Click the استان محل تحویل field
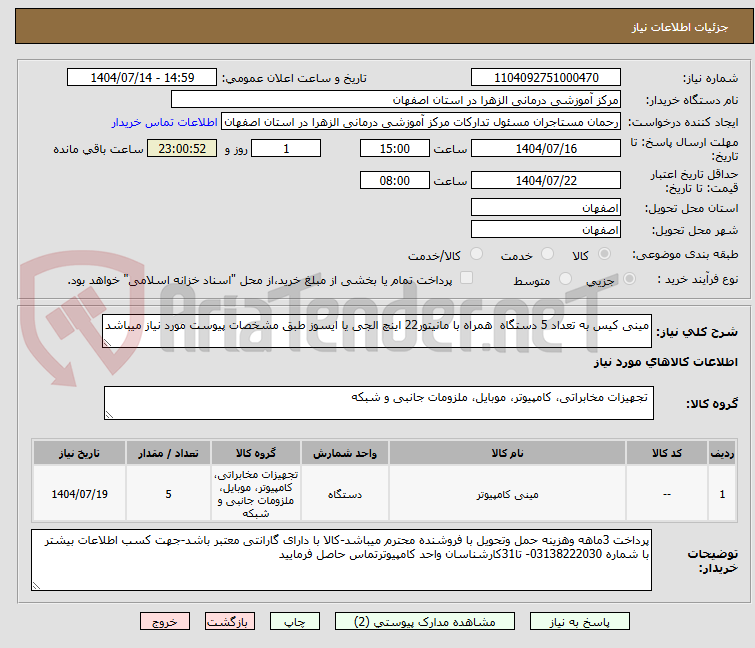 coord(546,208)
